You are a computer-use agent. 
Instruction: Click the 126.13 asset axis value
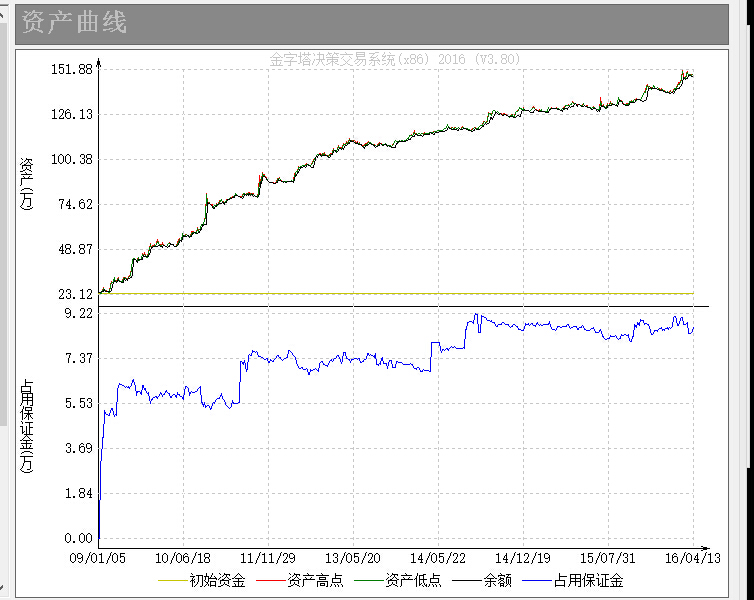[72, 114]
